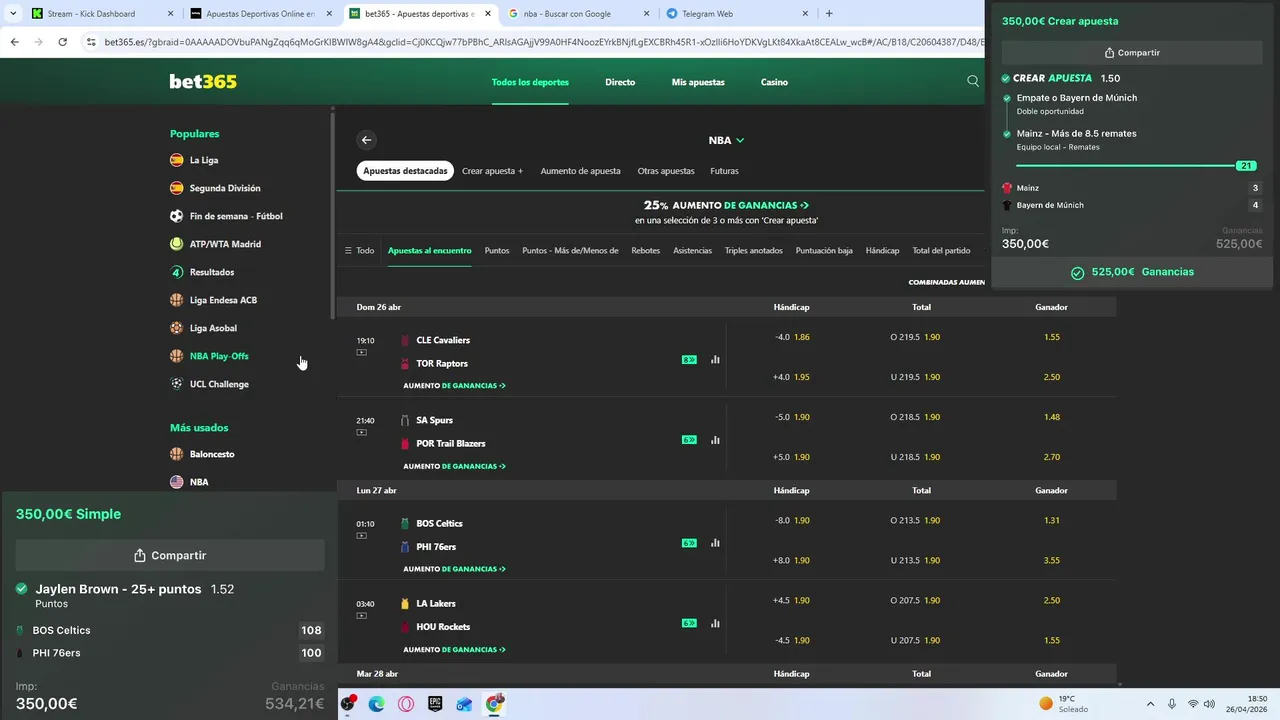Open Epic Games launcher from the taskbar
This screenshot has width=1280, height=720.
(435, 704)
